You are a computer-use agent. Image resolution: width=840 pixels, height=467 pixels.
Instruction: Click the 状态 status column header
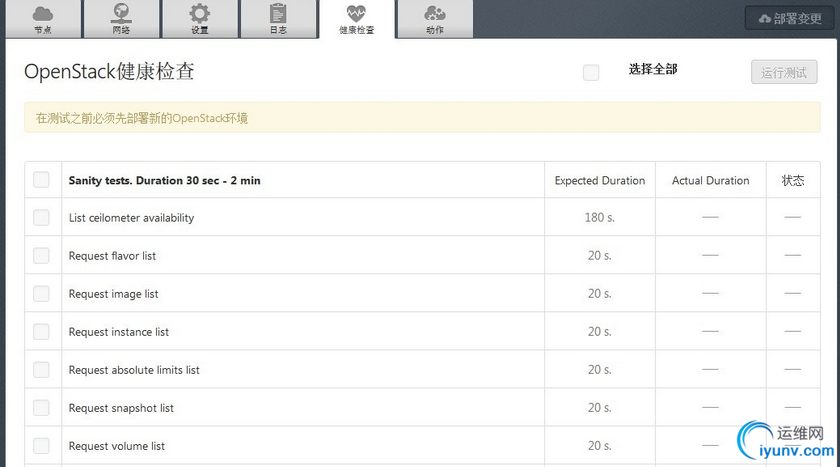point(793,180)
